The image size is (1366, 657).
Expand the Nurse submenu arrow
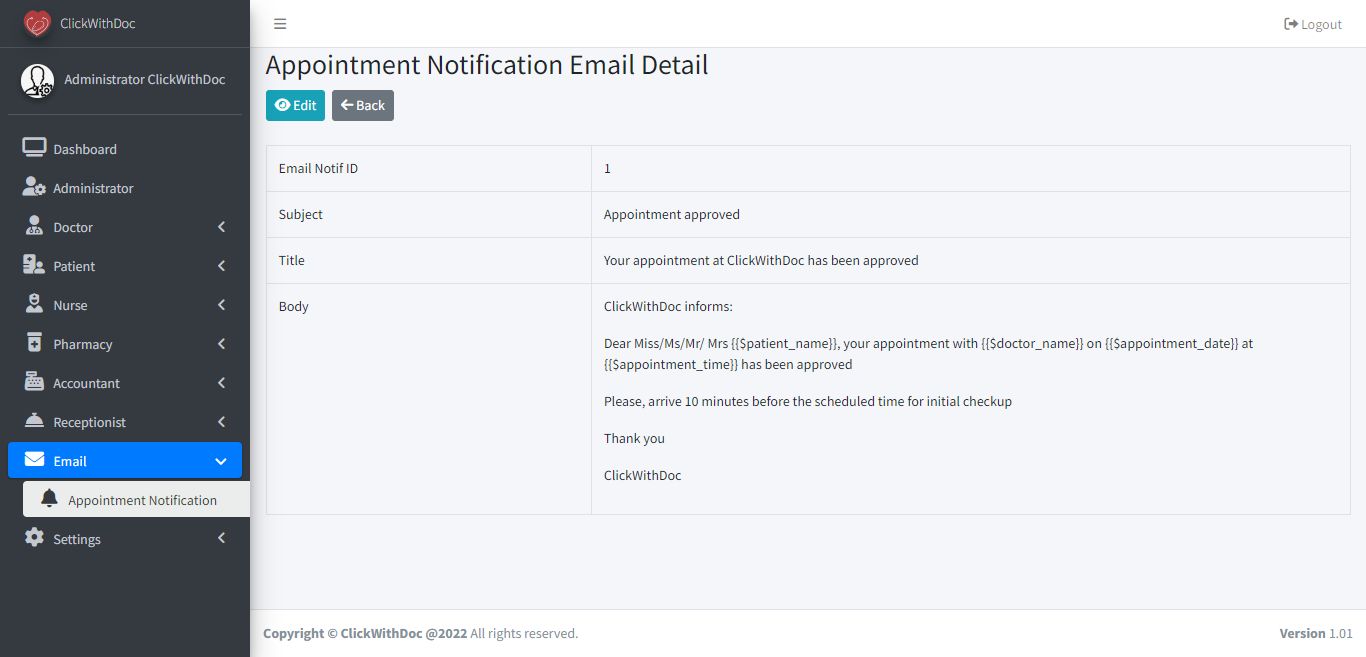tap(221, 305)
